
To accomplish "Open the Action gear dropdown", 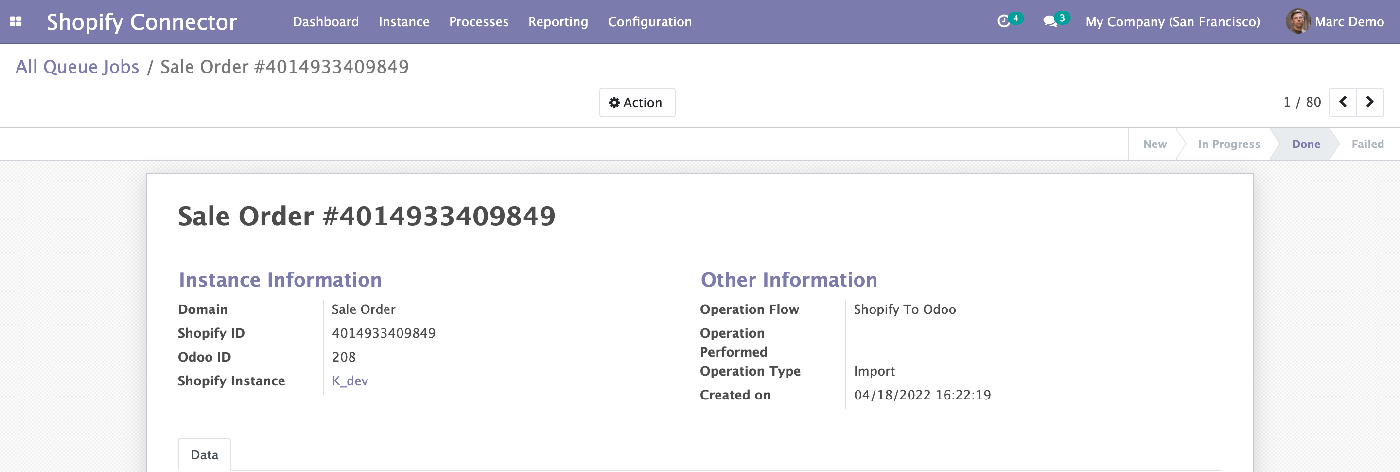I will pos(637,102).
